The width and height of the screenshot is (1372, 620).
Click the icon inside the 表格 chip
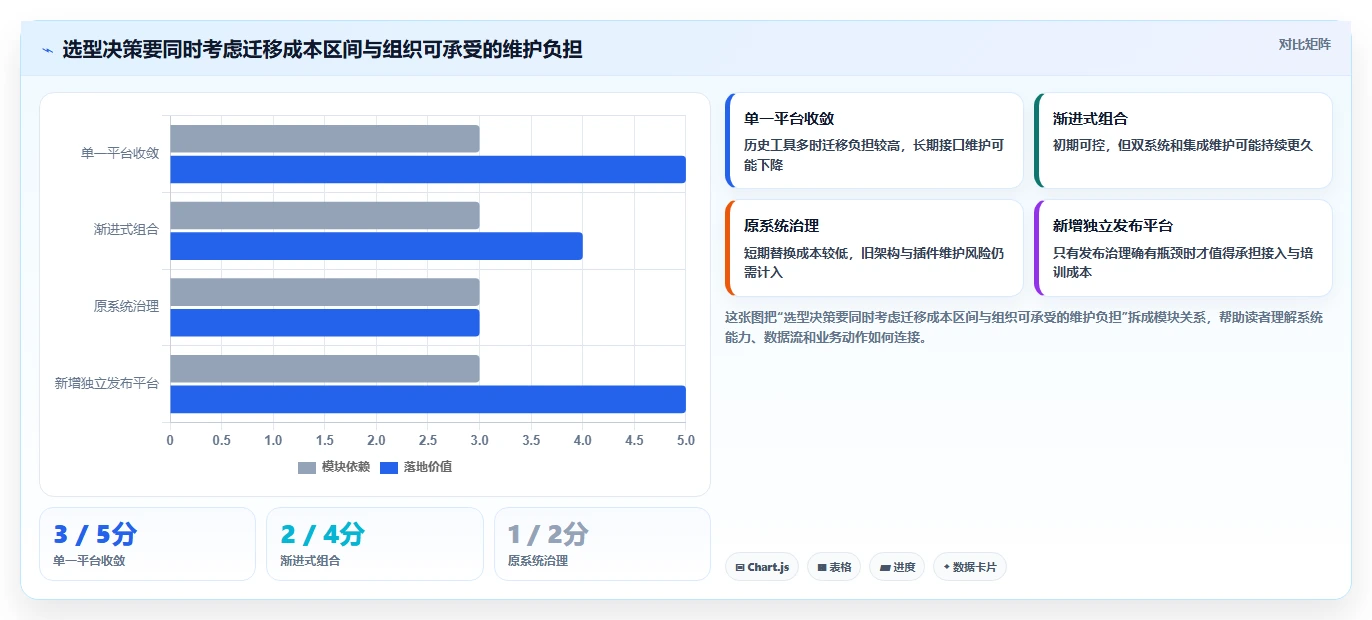tap(822, 567)
